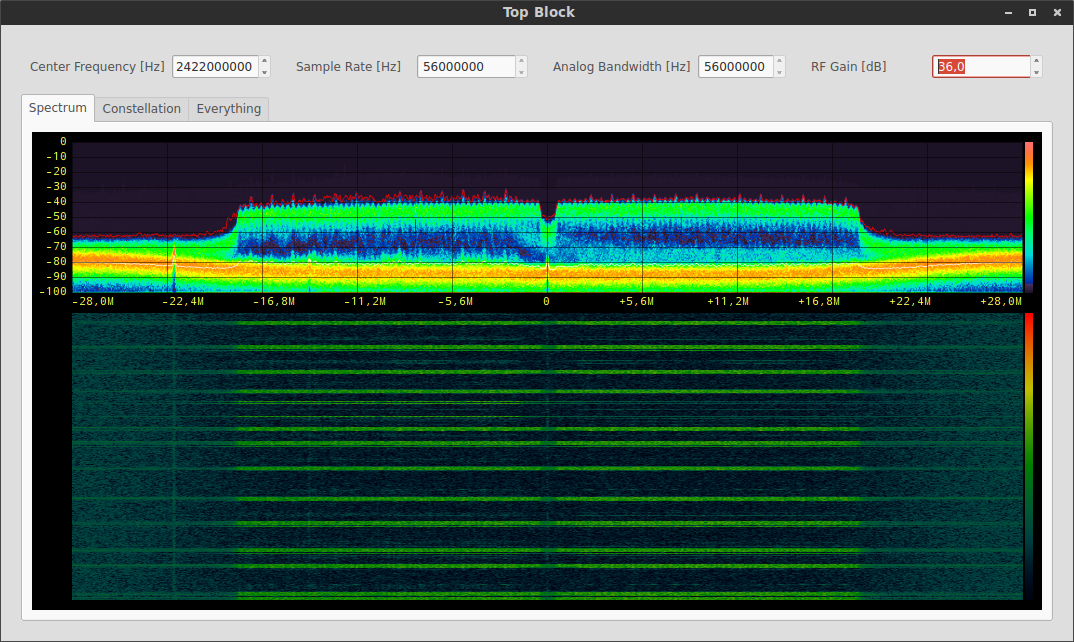Increment Center Frequency using its up arrow
The width and height of the screenshot is (1074, 642).
263,61
